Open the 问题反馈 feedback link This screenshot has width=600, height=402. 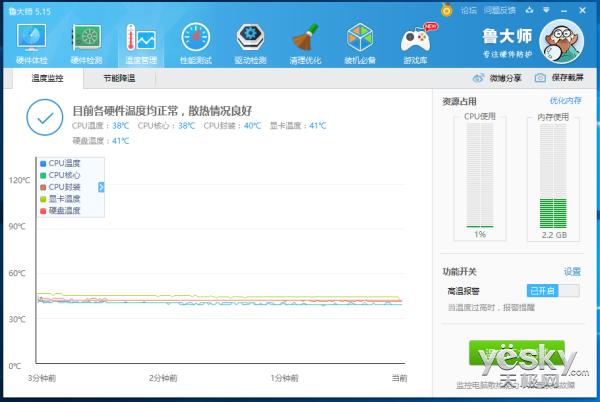[x=499, y=10]
